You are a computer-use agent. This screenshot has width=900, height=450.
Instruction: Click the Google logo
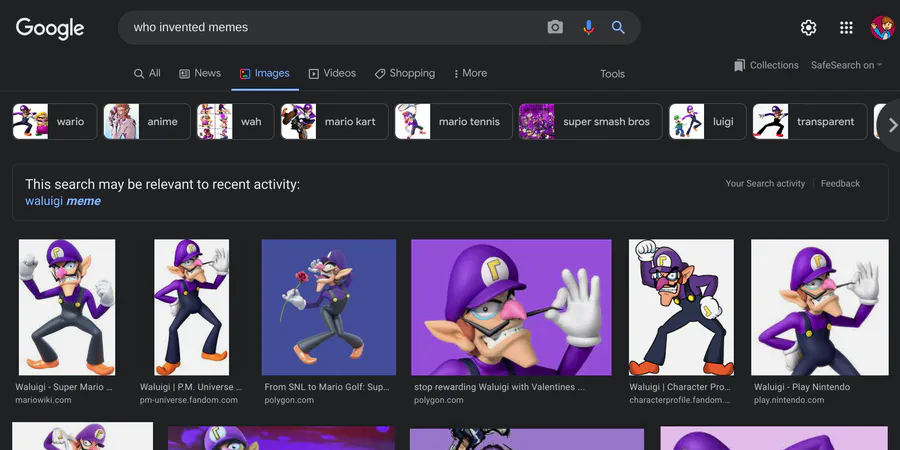(50, 28)
